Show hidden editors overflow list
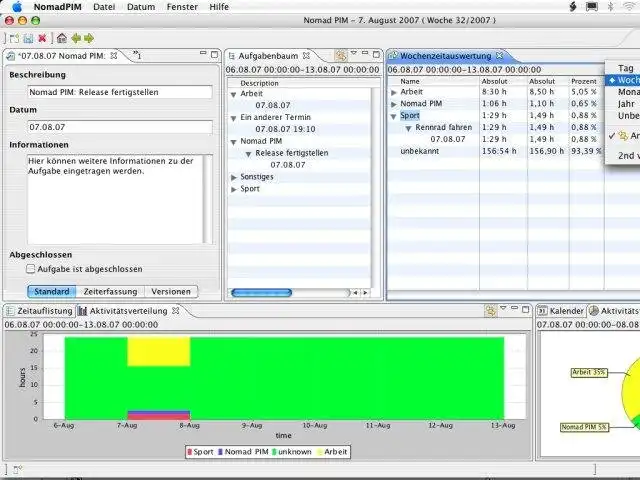This screenshot has height=480, width=640. click(137, 55)
